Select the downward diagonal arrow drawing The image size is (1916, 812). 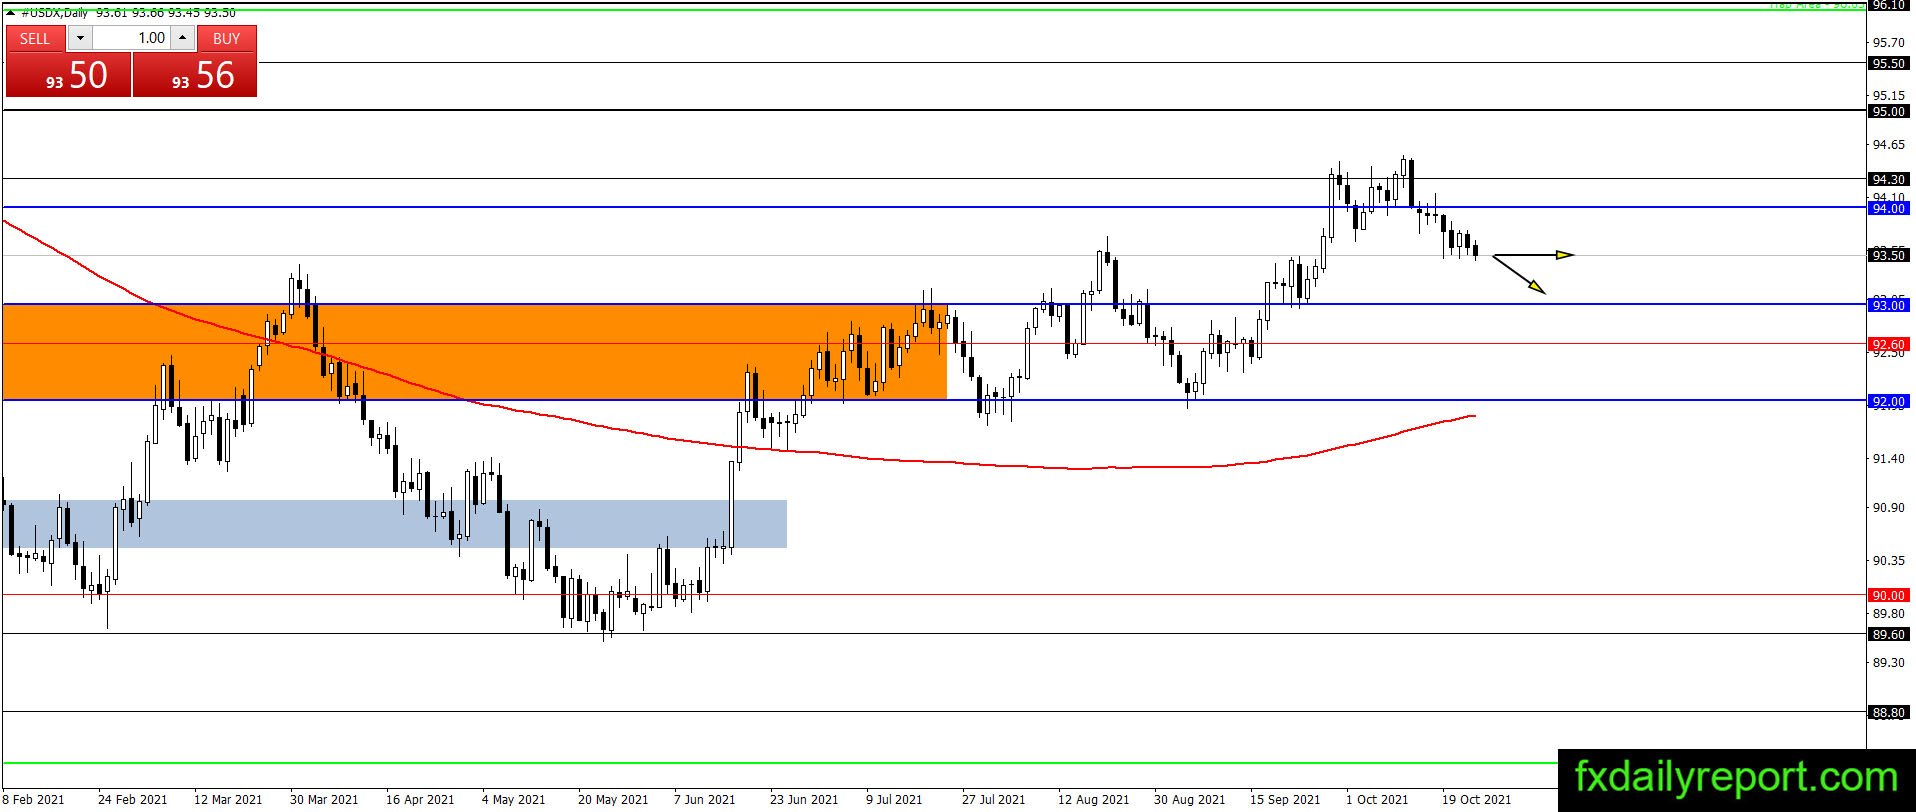click(1520, 274)
